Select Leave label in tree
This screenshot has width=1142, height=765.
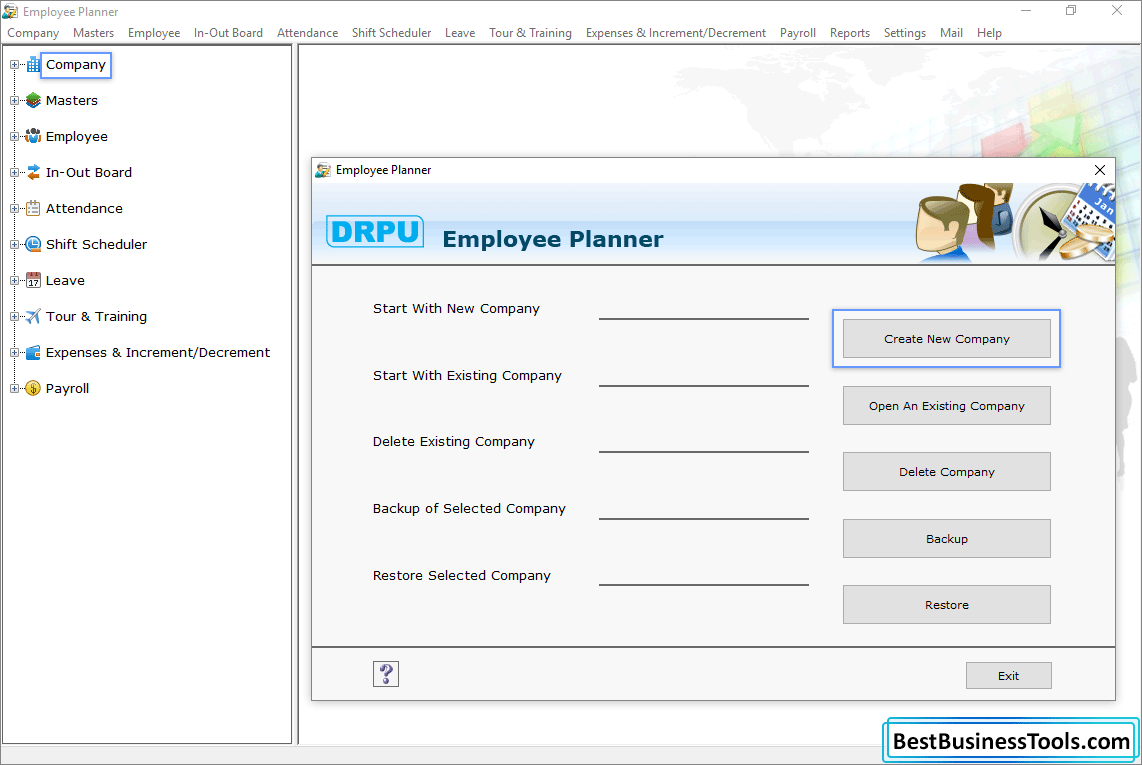[x=65, y=280]
